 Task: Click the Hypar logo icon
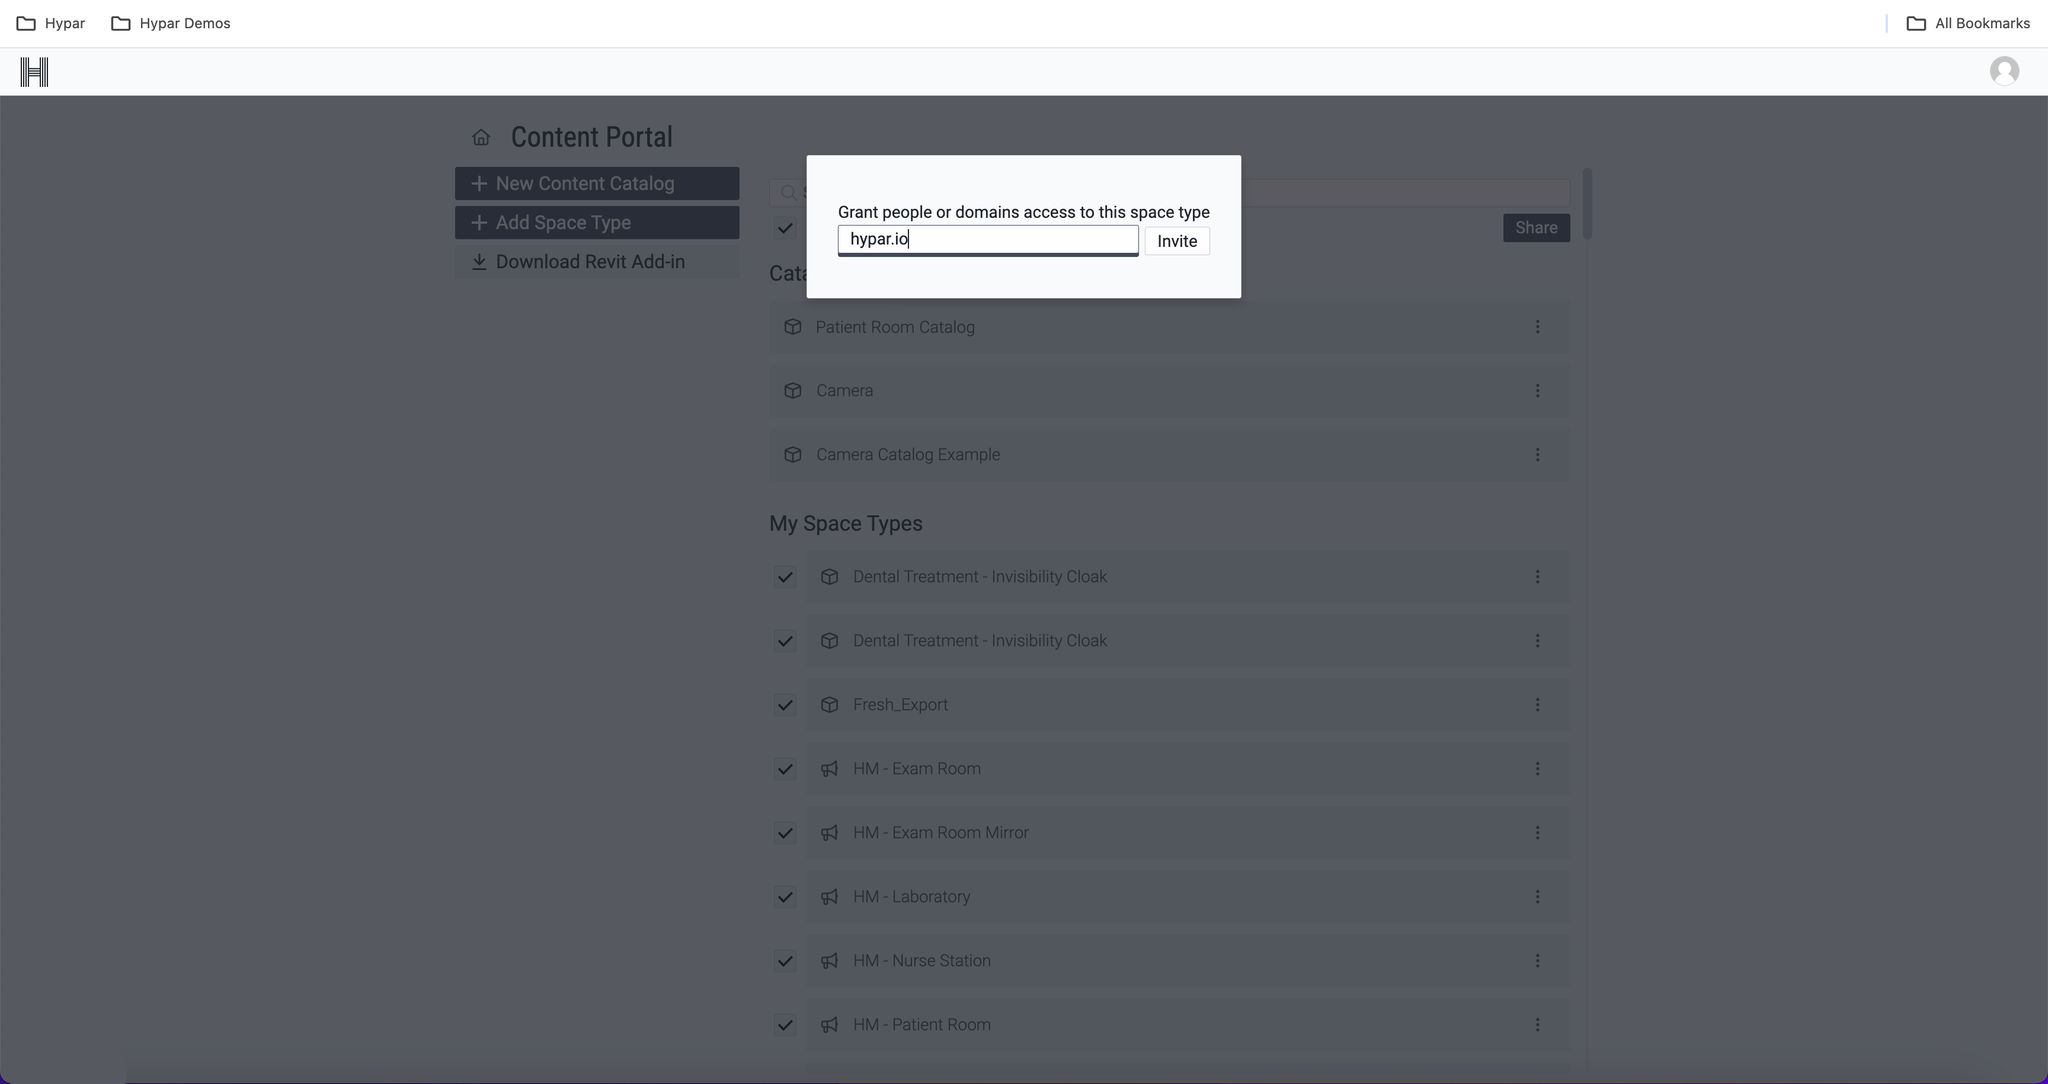click(x=34, y=72)
